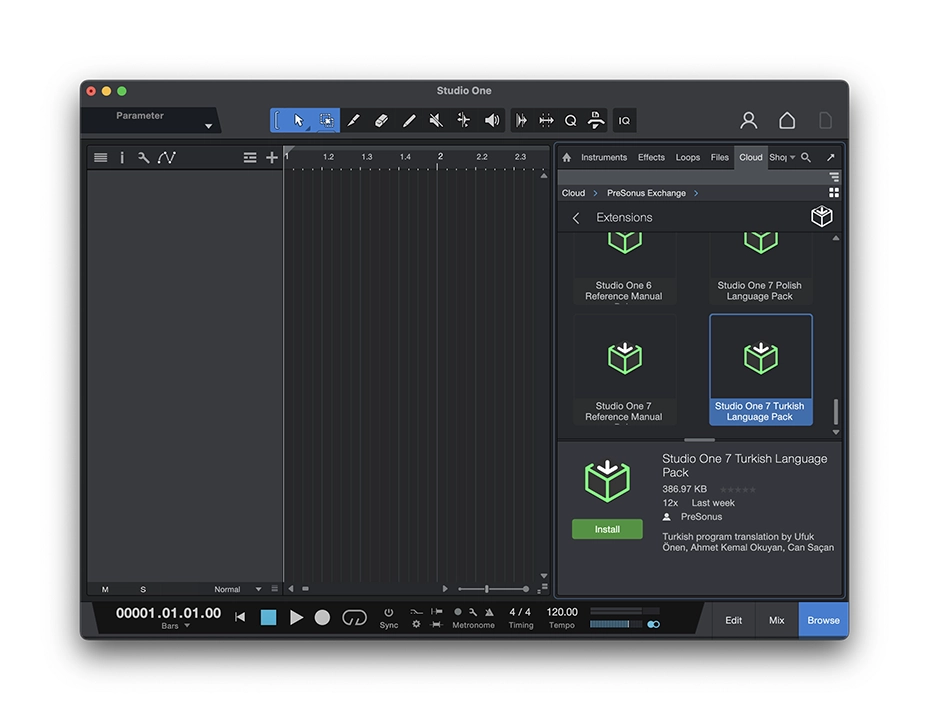Open the Quantize Q option

pos(570,121)
